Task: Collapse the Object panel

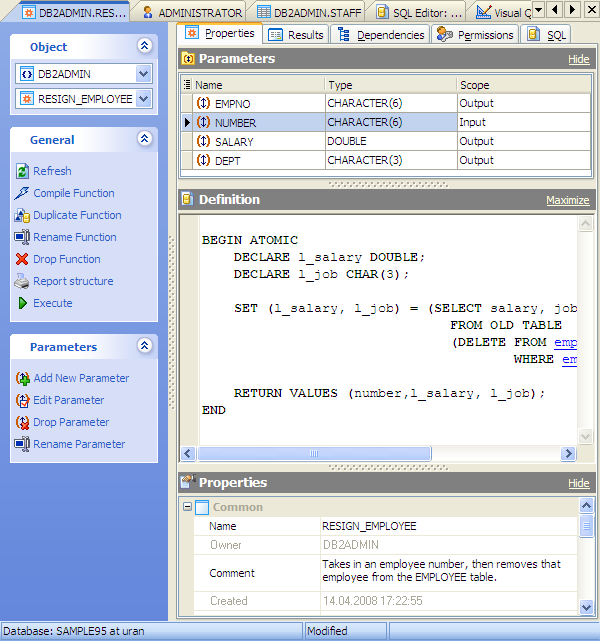Action: point(144,45)
